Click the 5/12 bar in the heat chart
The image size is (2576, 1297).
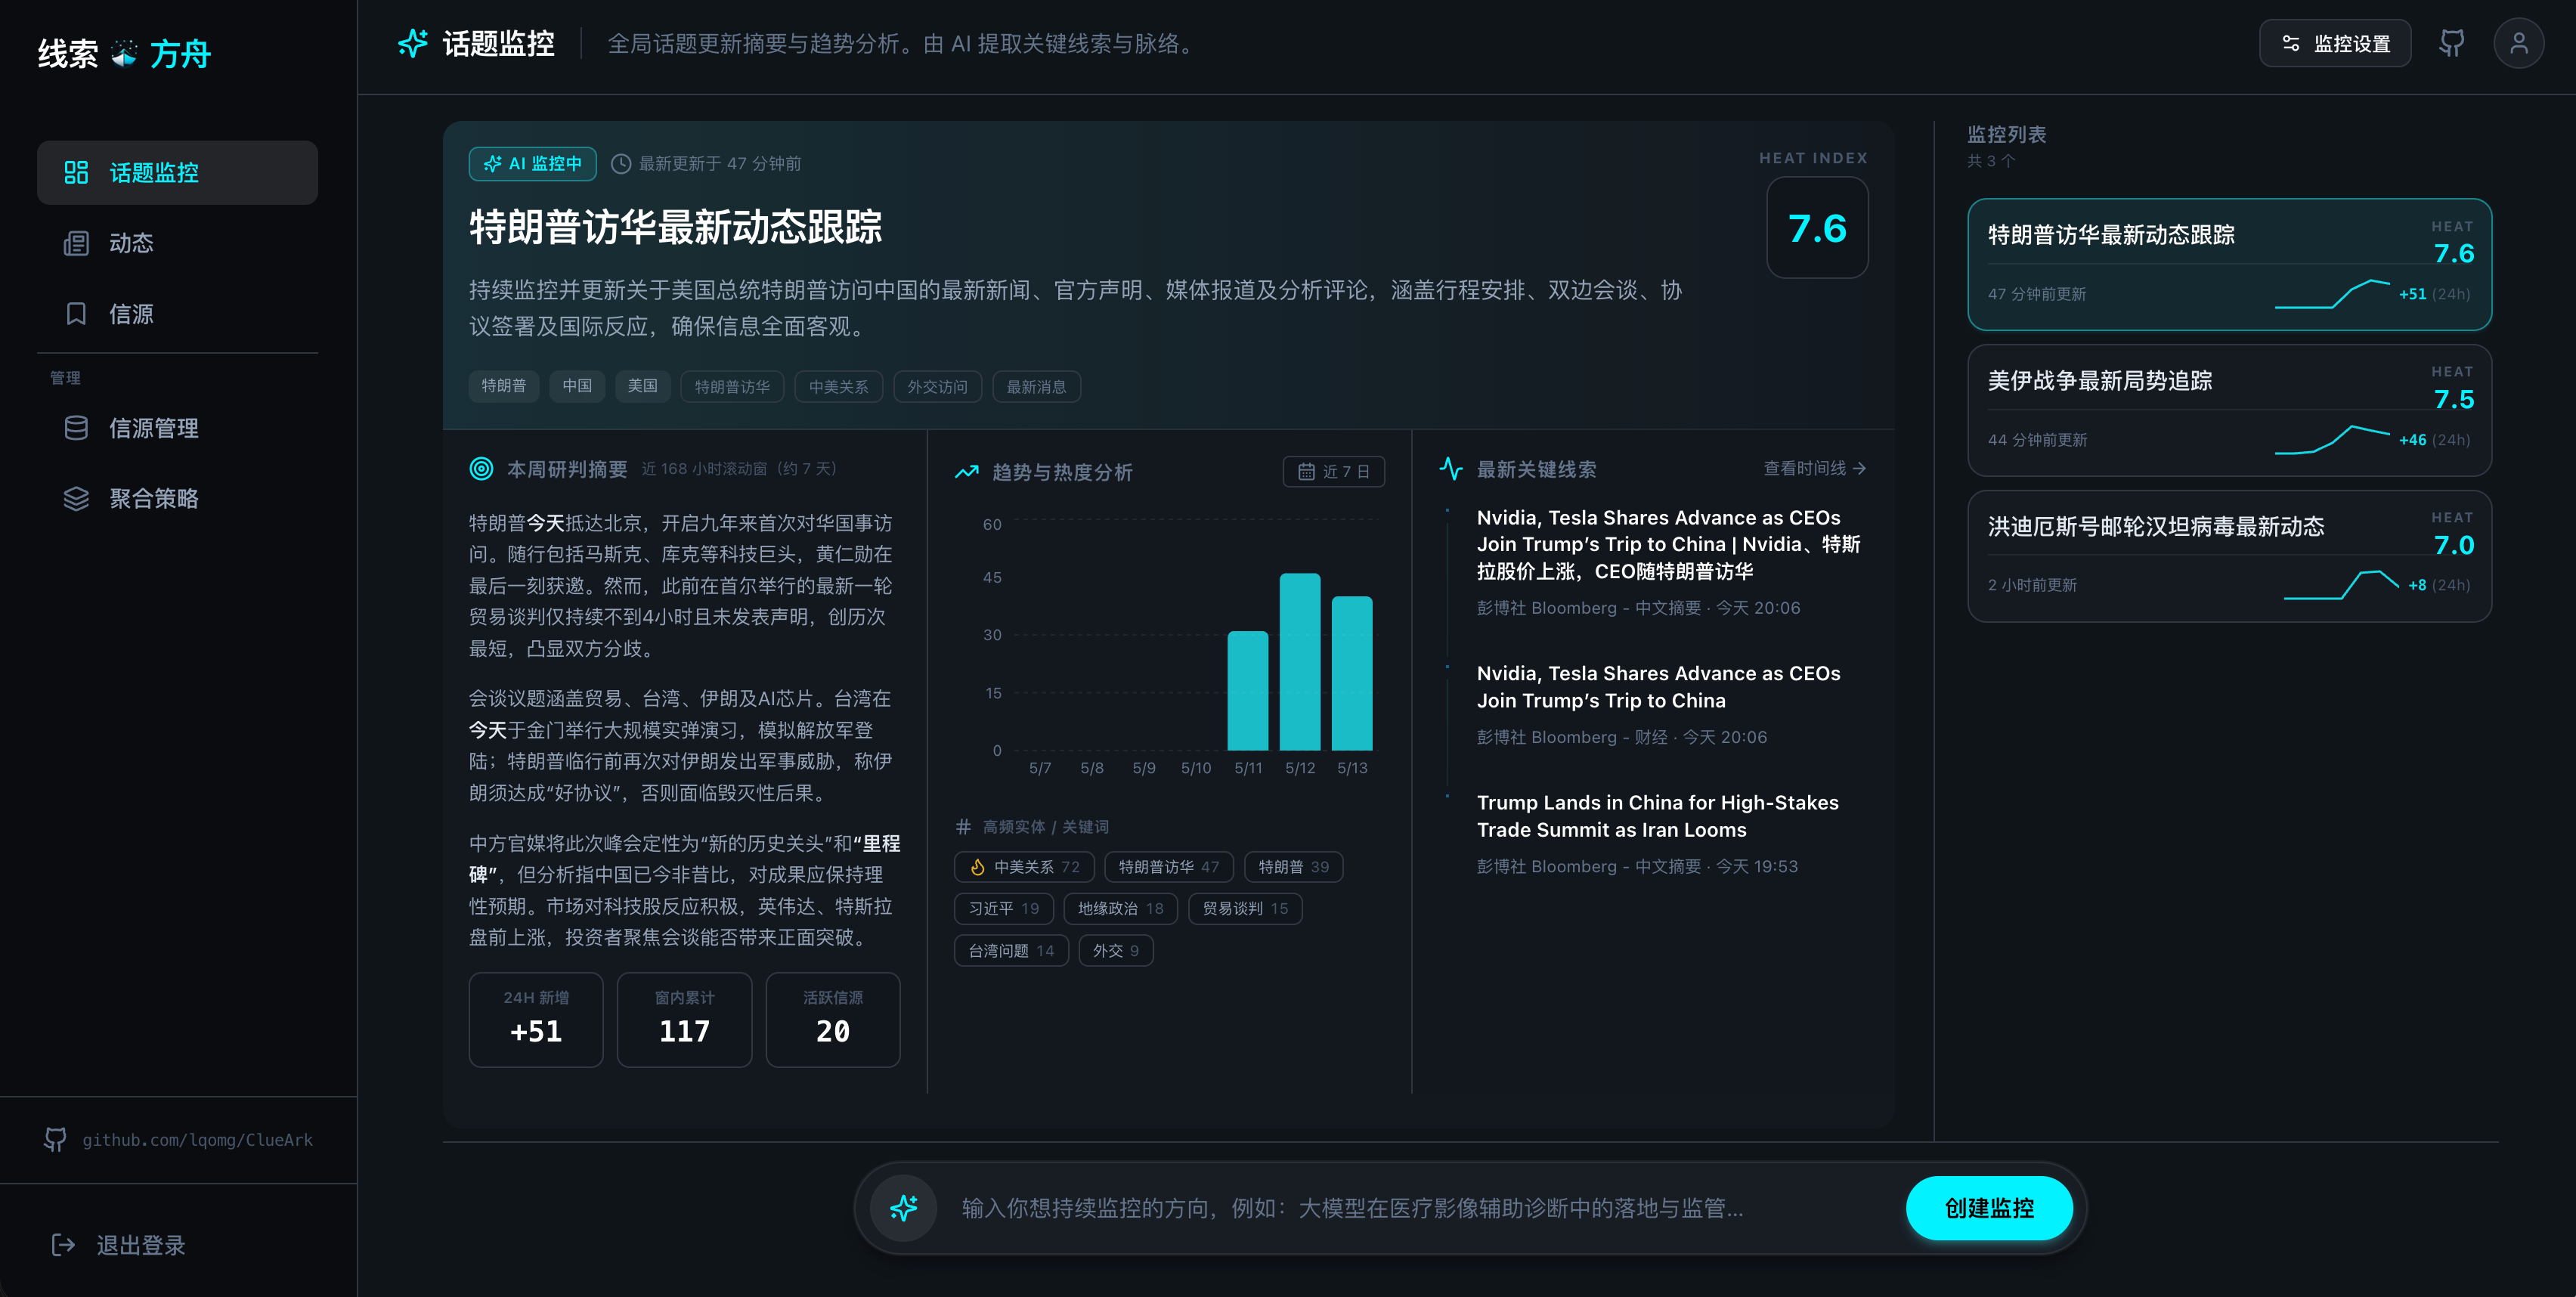pos(1300,662)
